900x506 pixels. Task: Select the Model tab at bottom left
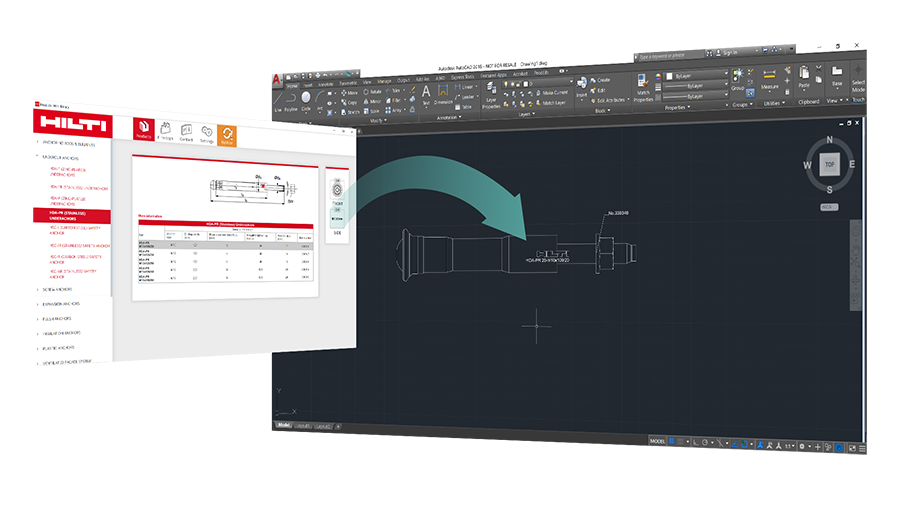[x=283, y=425]
